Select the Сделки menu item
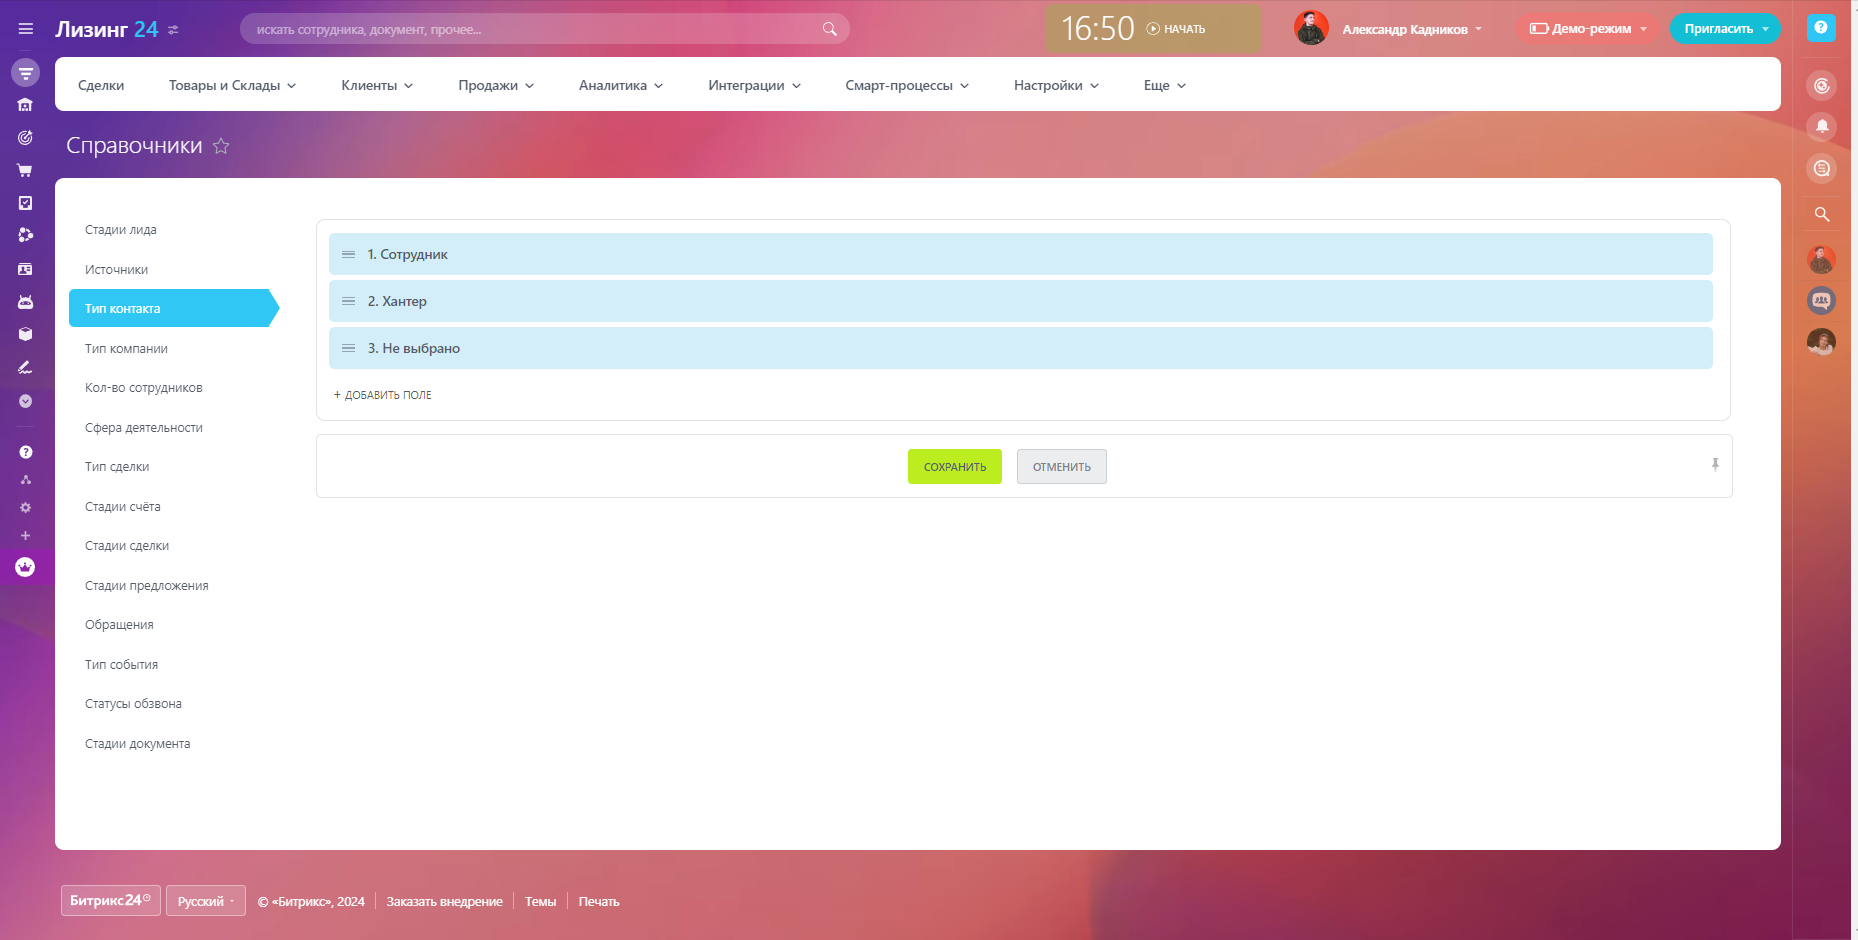 click(x=101, y=86)
